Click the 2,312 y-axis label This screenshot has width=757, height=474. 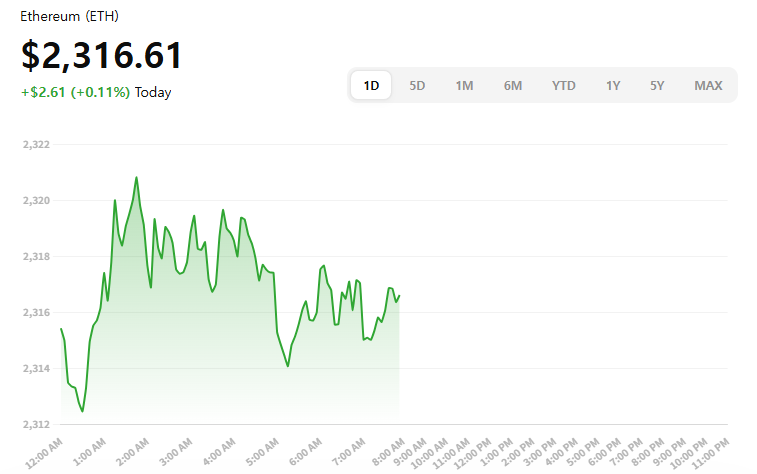pyautogui.click(x=36, y=424)
